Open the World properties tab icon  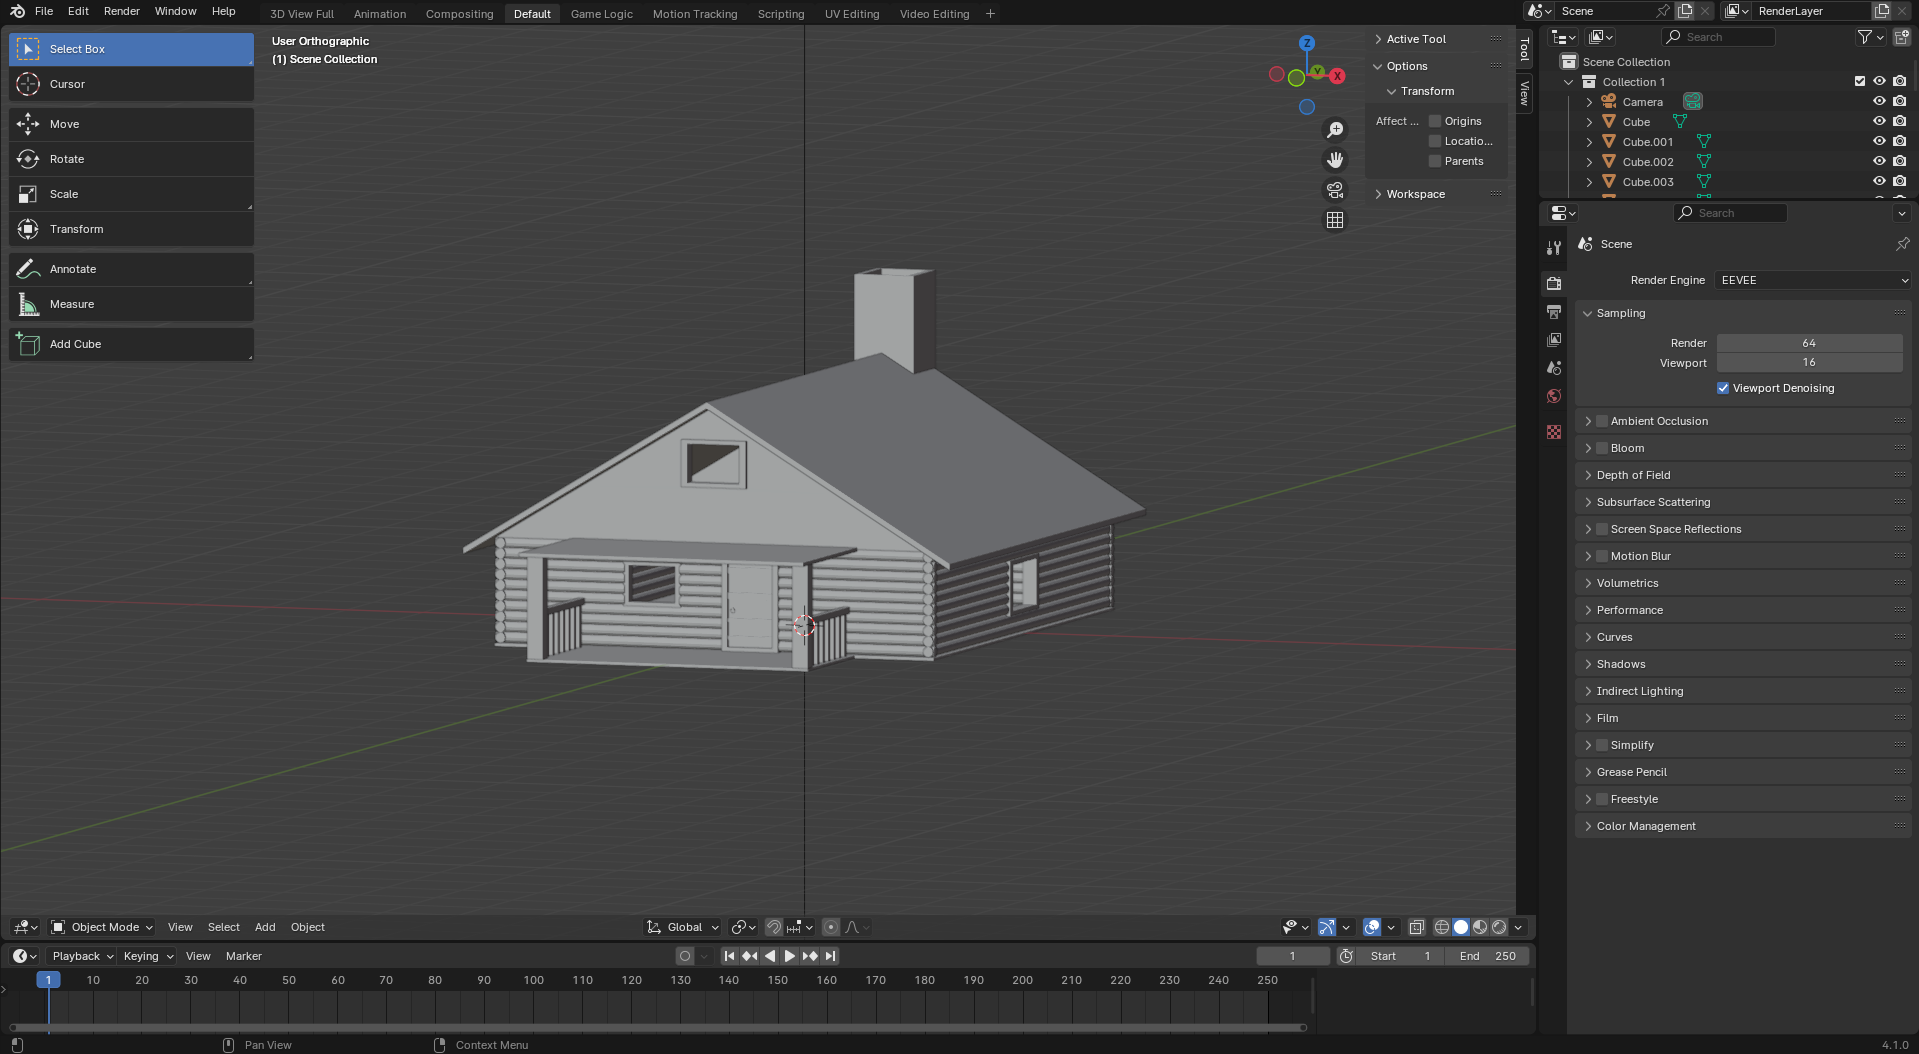pyautogui.click(x=1553, y=396)
